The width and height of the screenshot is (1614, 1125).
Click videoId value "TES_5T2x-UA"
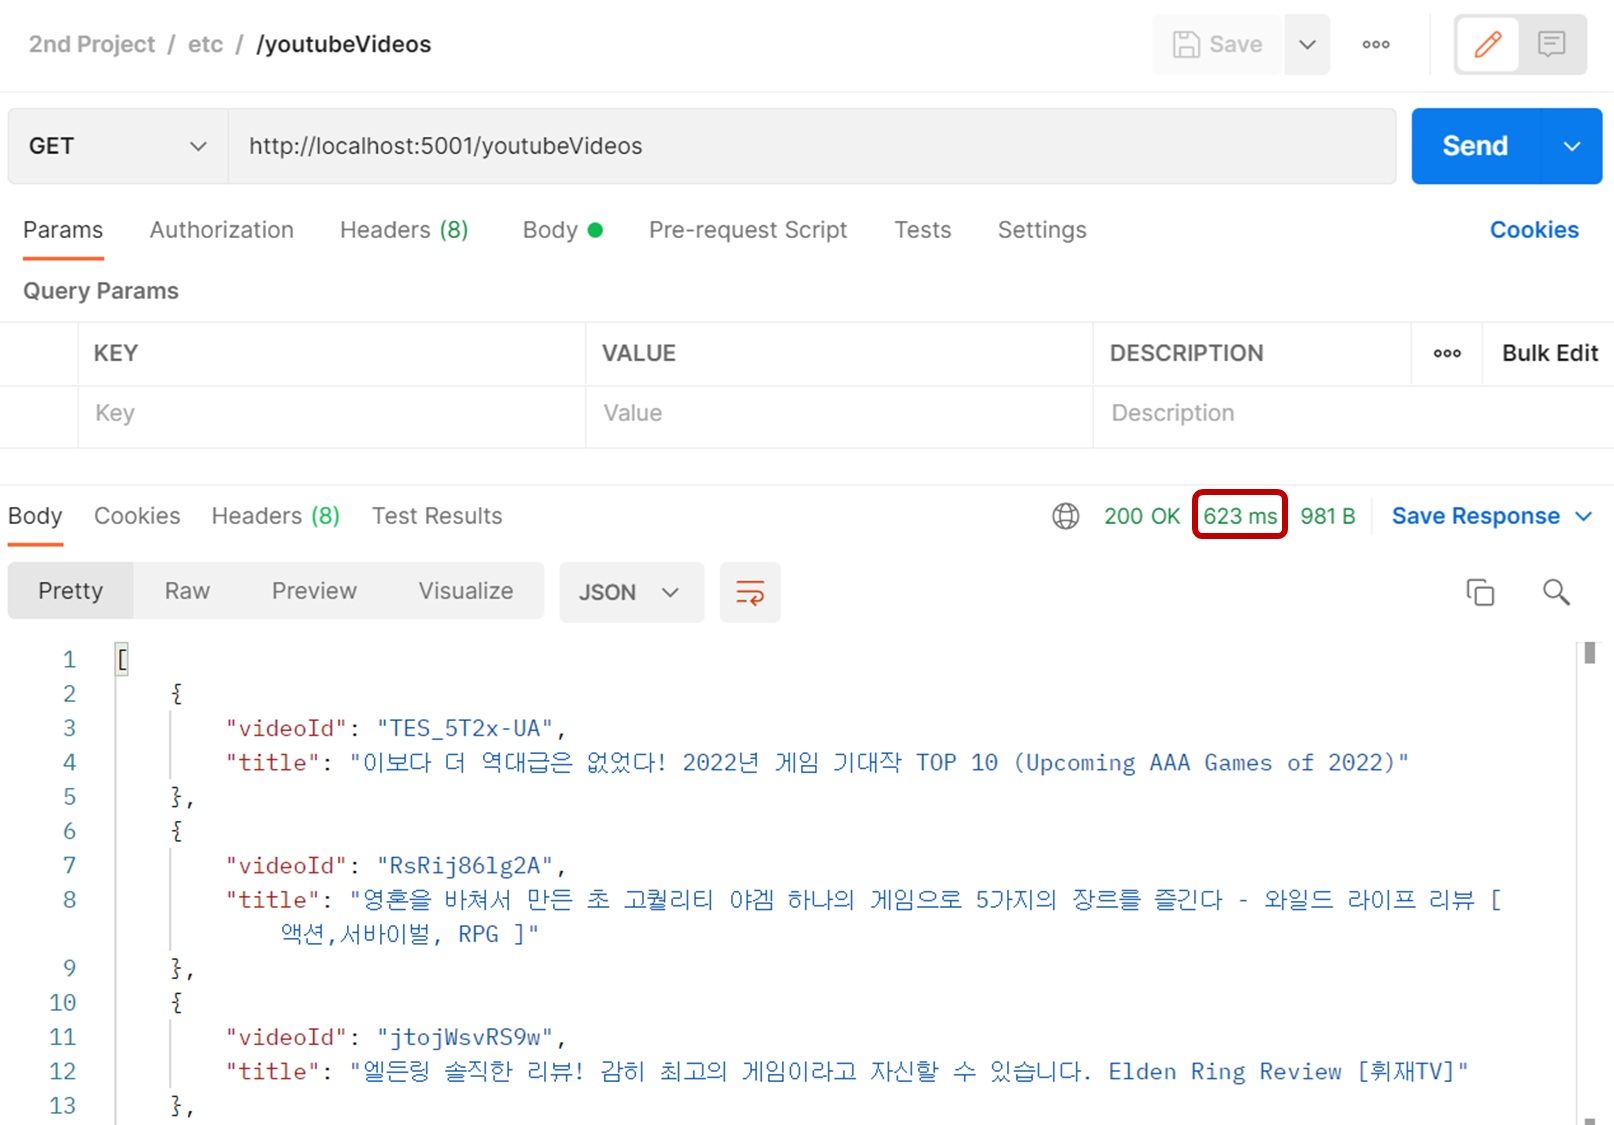click(465, 728)
